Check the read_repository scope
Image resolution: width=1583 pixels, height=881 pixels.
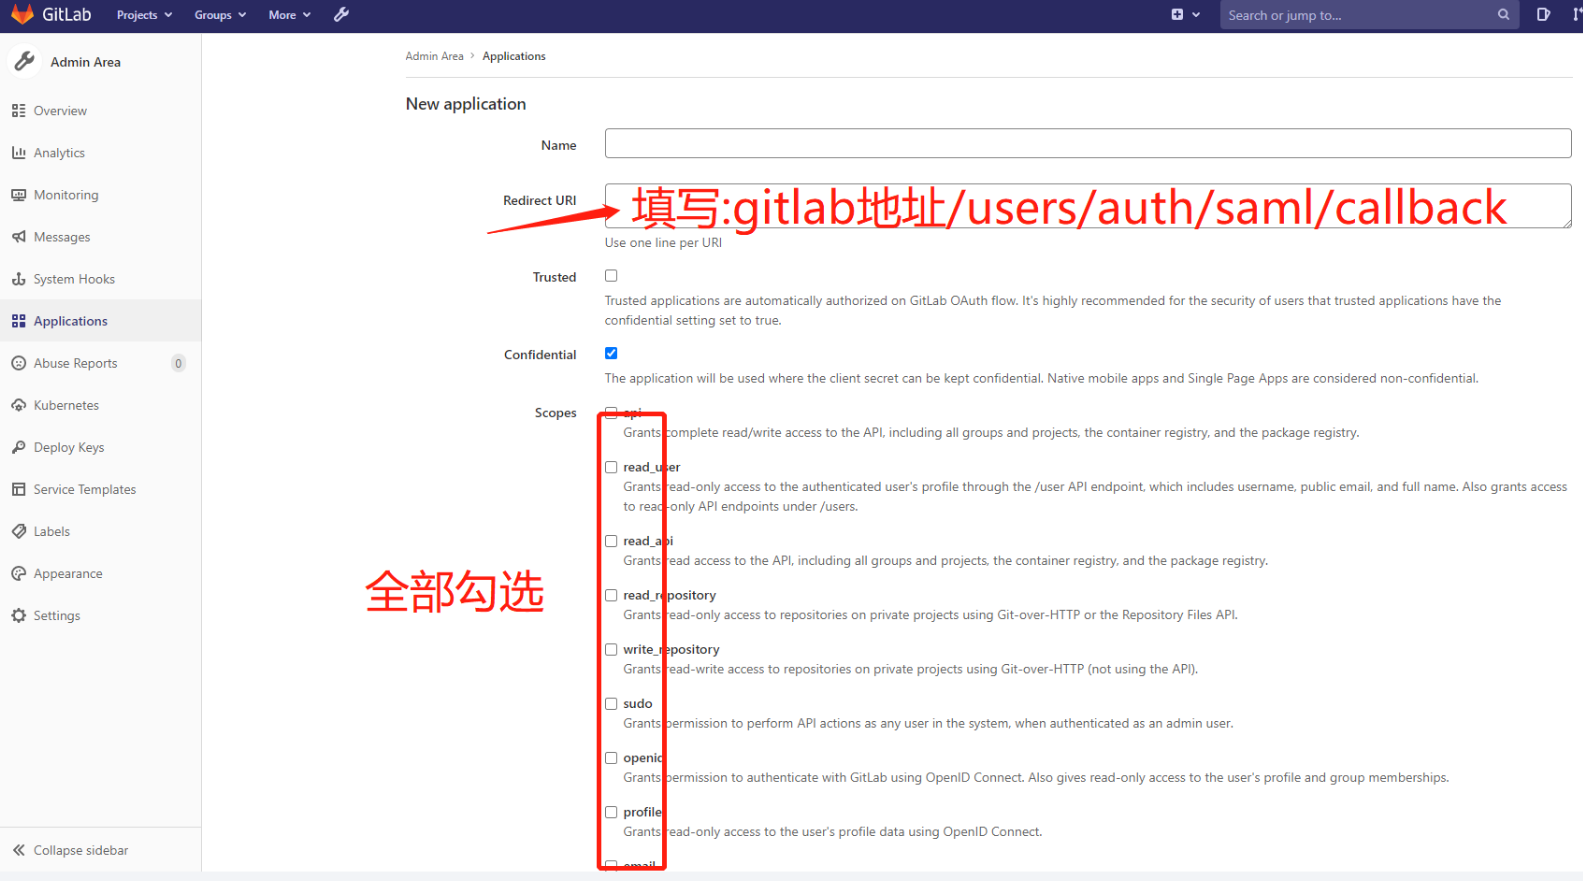pyautogui.click(x=611, y=595)
